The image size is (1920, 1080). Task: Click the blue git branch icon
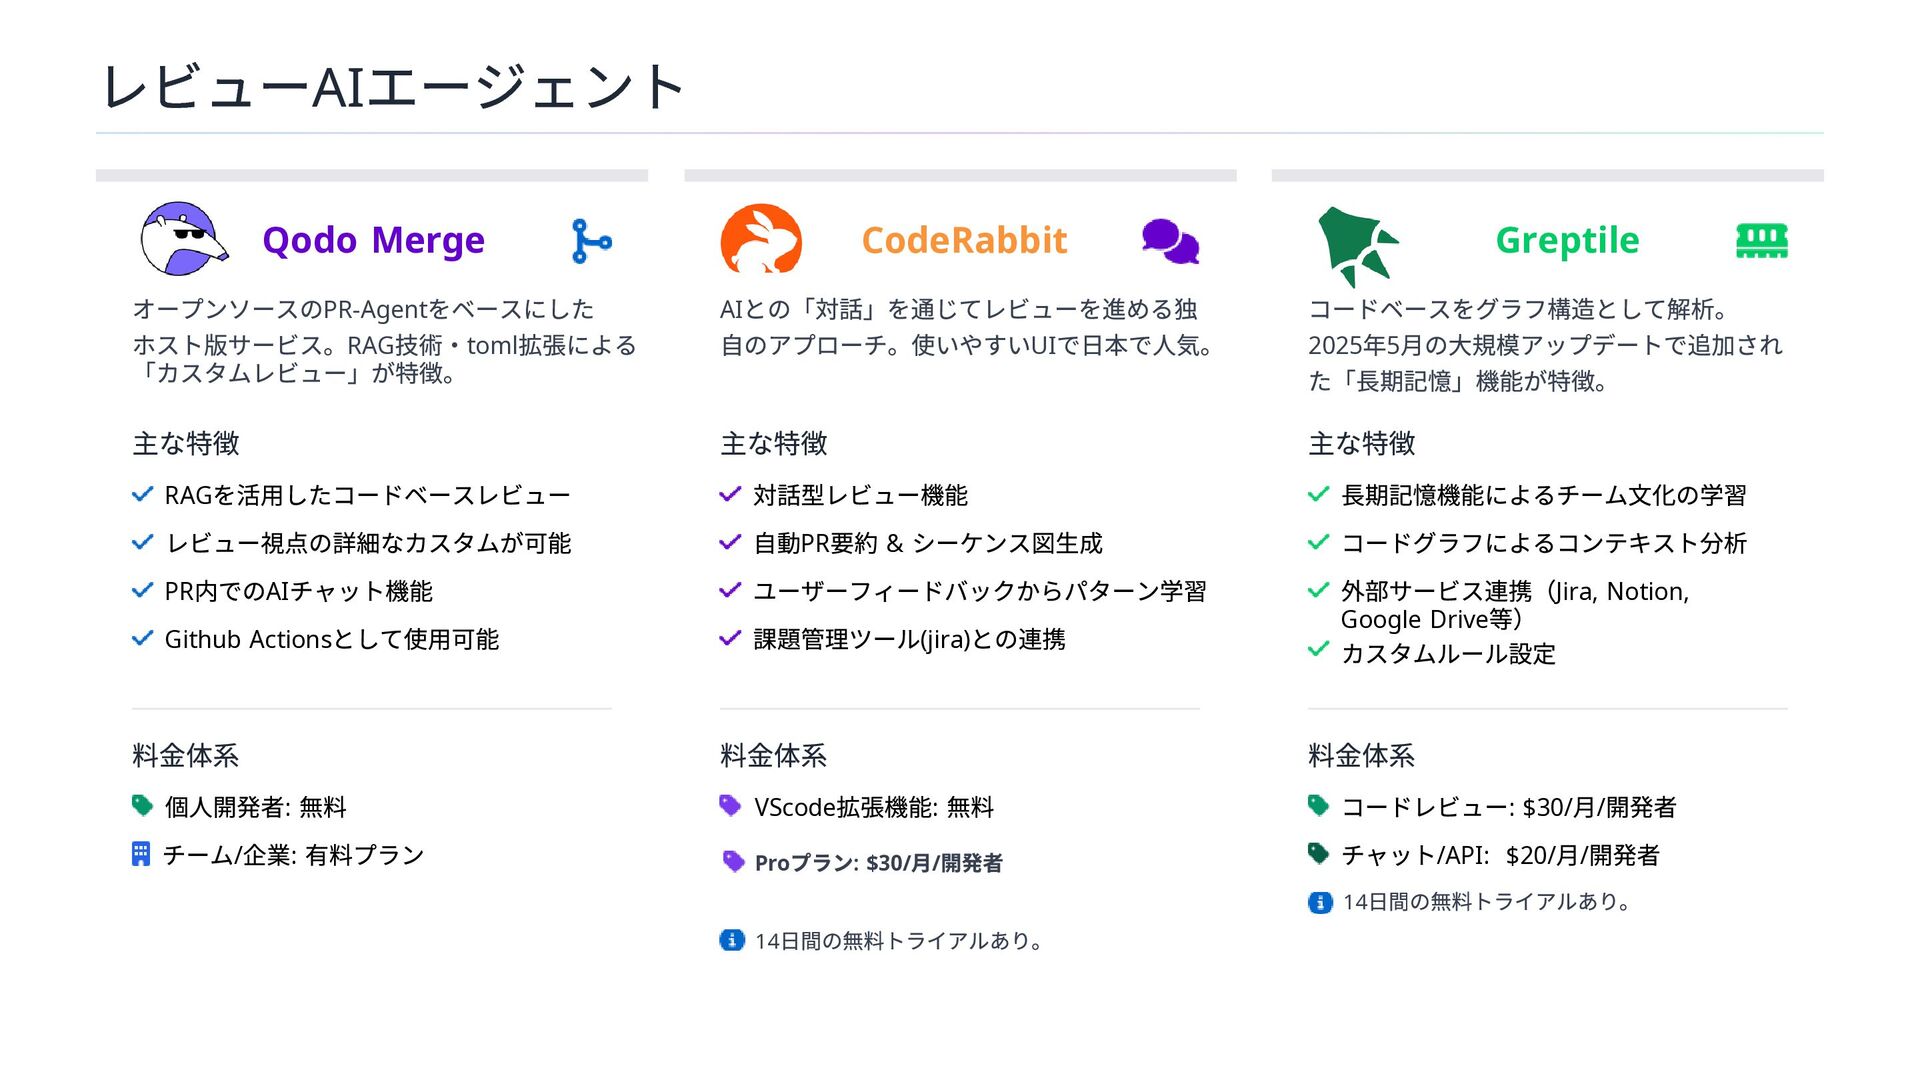coord(591,241)
